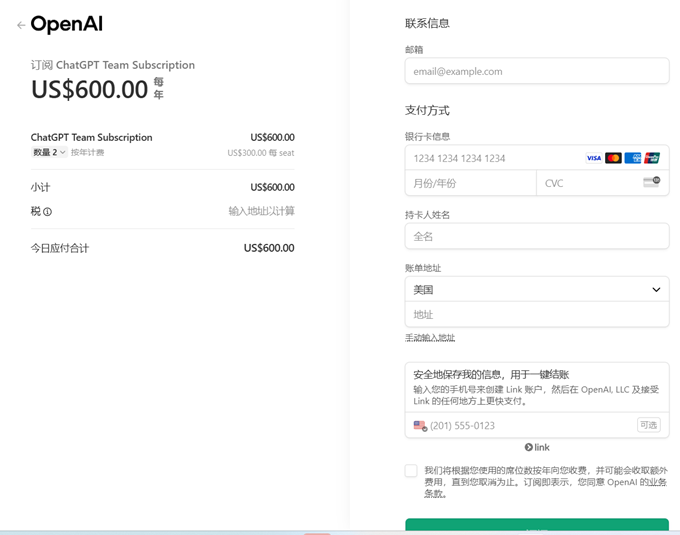Click the 手动输入地址 link
The width and height of the screenshot is (680, 535).
430,338
